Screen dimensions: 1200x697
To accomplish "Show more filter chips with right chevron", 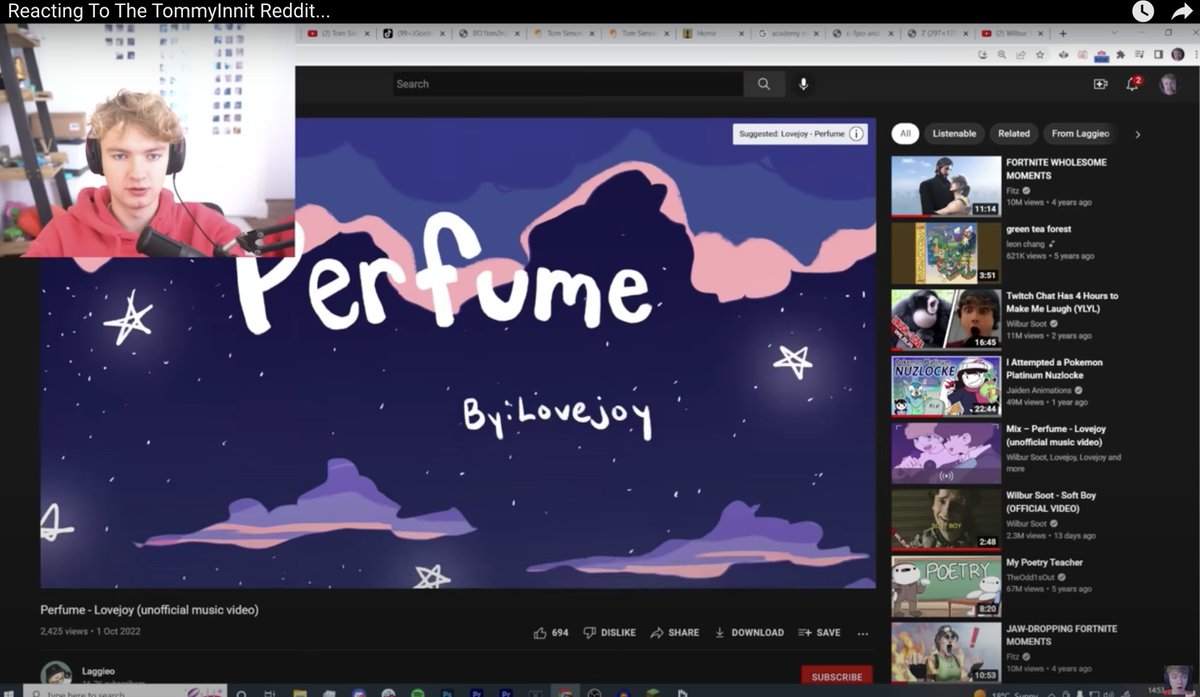I will 1137,134.
